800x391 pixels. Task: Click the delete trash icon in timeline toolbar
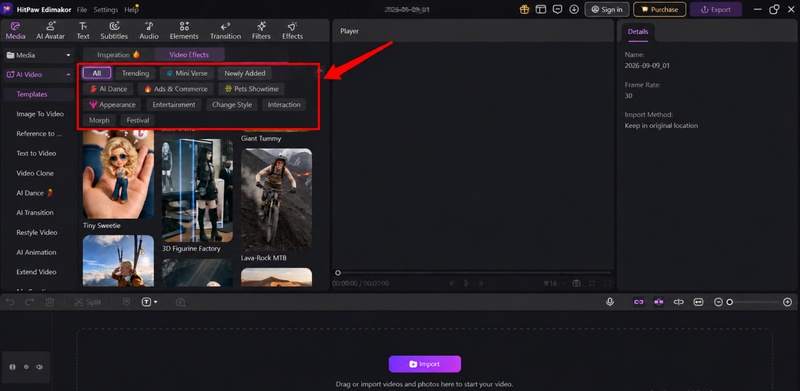tap(49, 302)
